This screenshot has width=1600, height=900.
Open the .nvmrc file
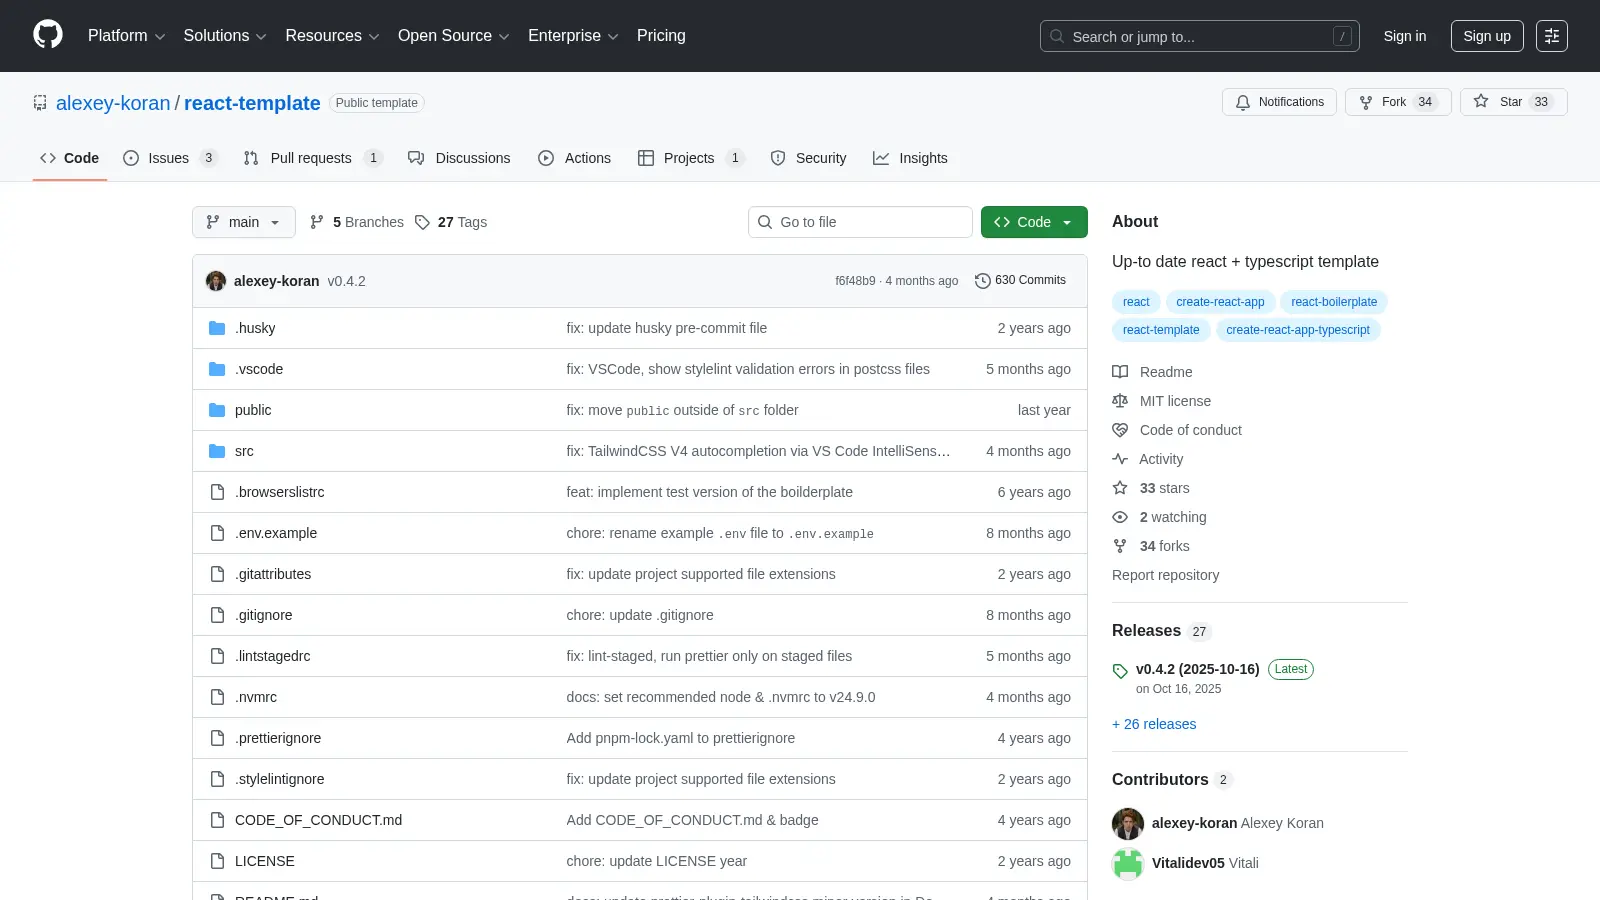[256, 697]
